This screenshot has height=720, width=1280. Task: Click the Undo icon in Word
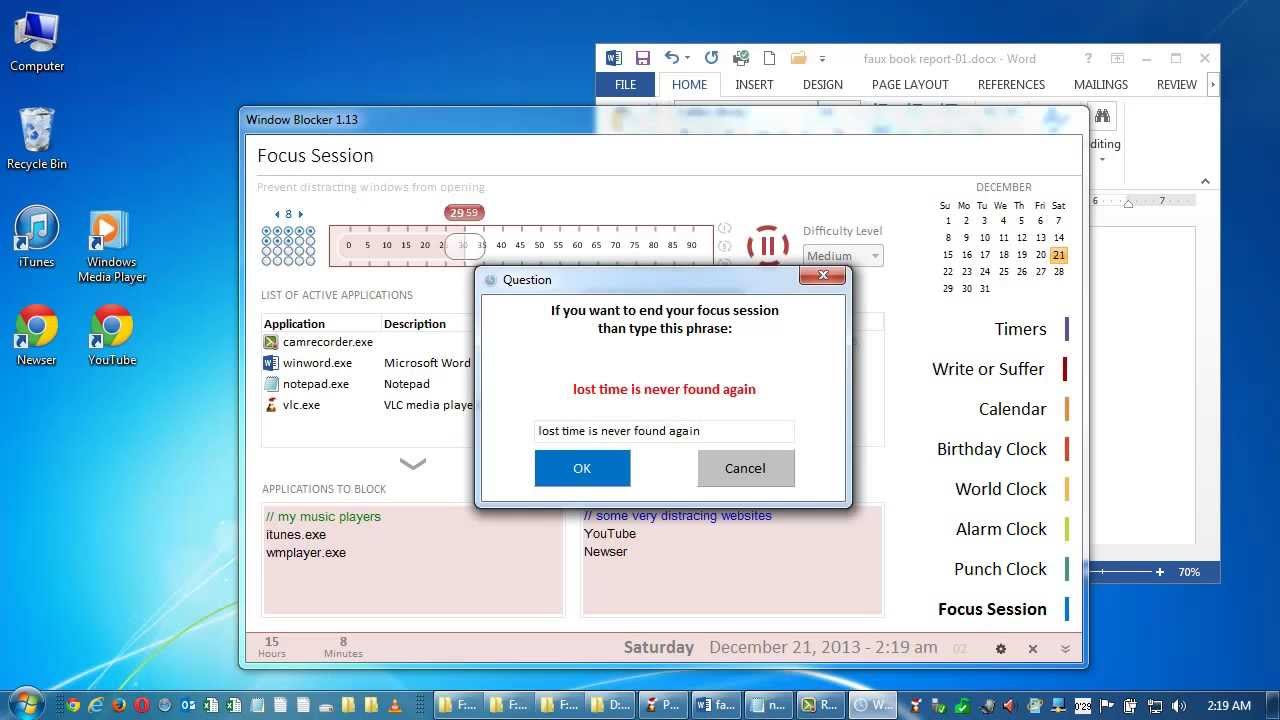pyautogui.click(x=672, y=59)
